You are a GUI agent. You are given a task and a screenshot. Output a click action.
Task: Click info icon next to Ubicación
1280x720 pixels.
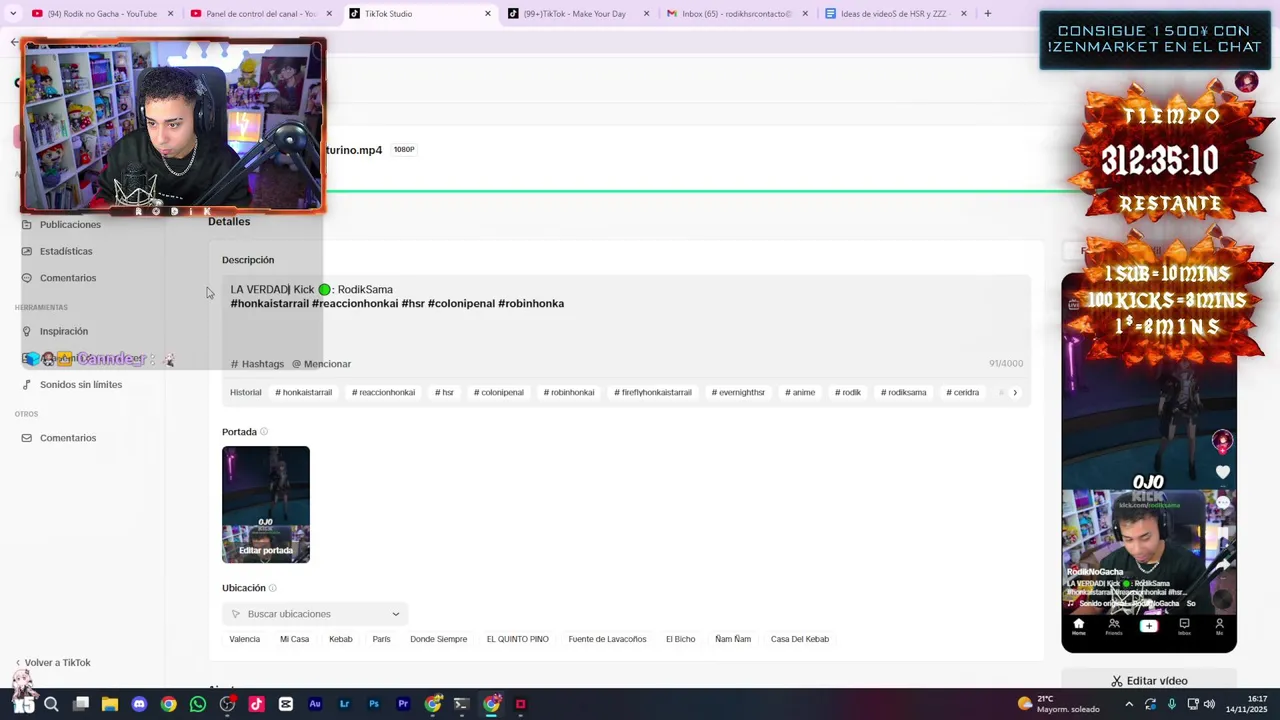tap(272, 588)
